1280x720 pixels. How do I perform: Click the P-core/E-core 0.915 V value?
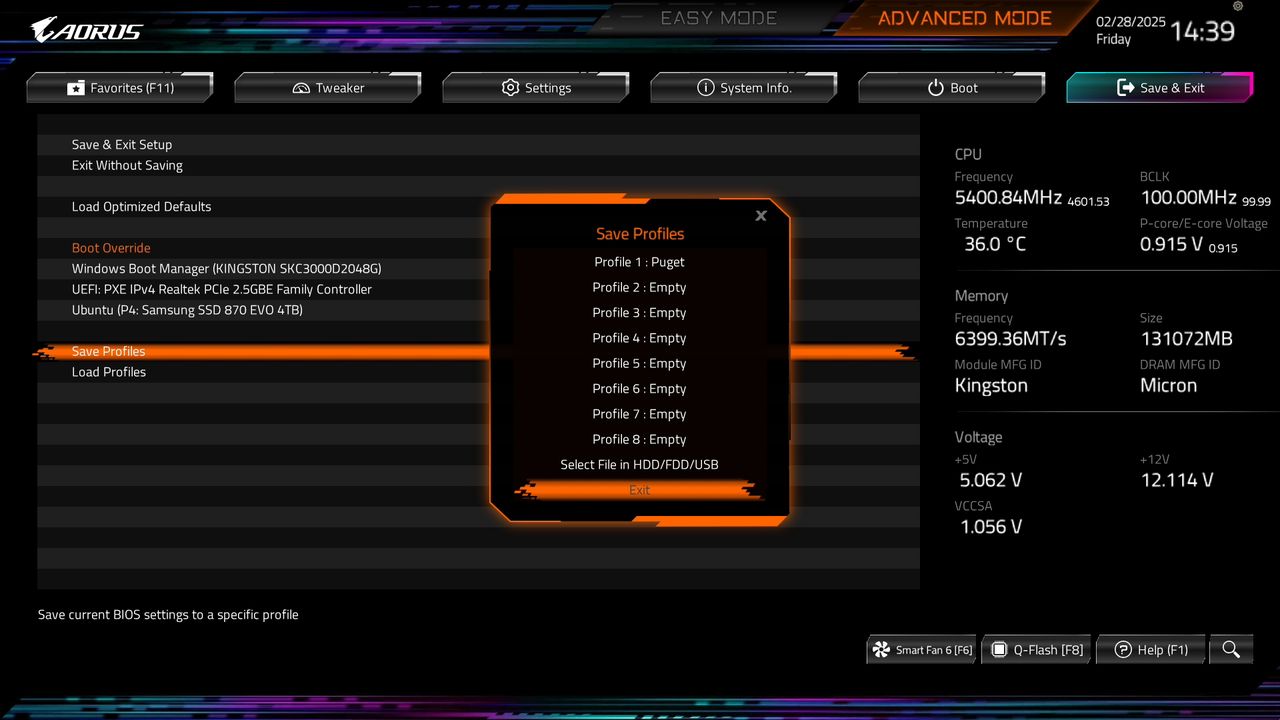tap(1171, 244)
